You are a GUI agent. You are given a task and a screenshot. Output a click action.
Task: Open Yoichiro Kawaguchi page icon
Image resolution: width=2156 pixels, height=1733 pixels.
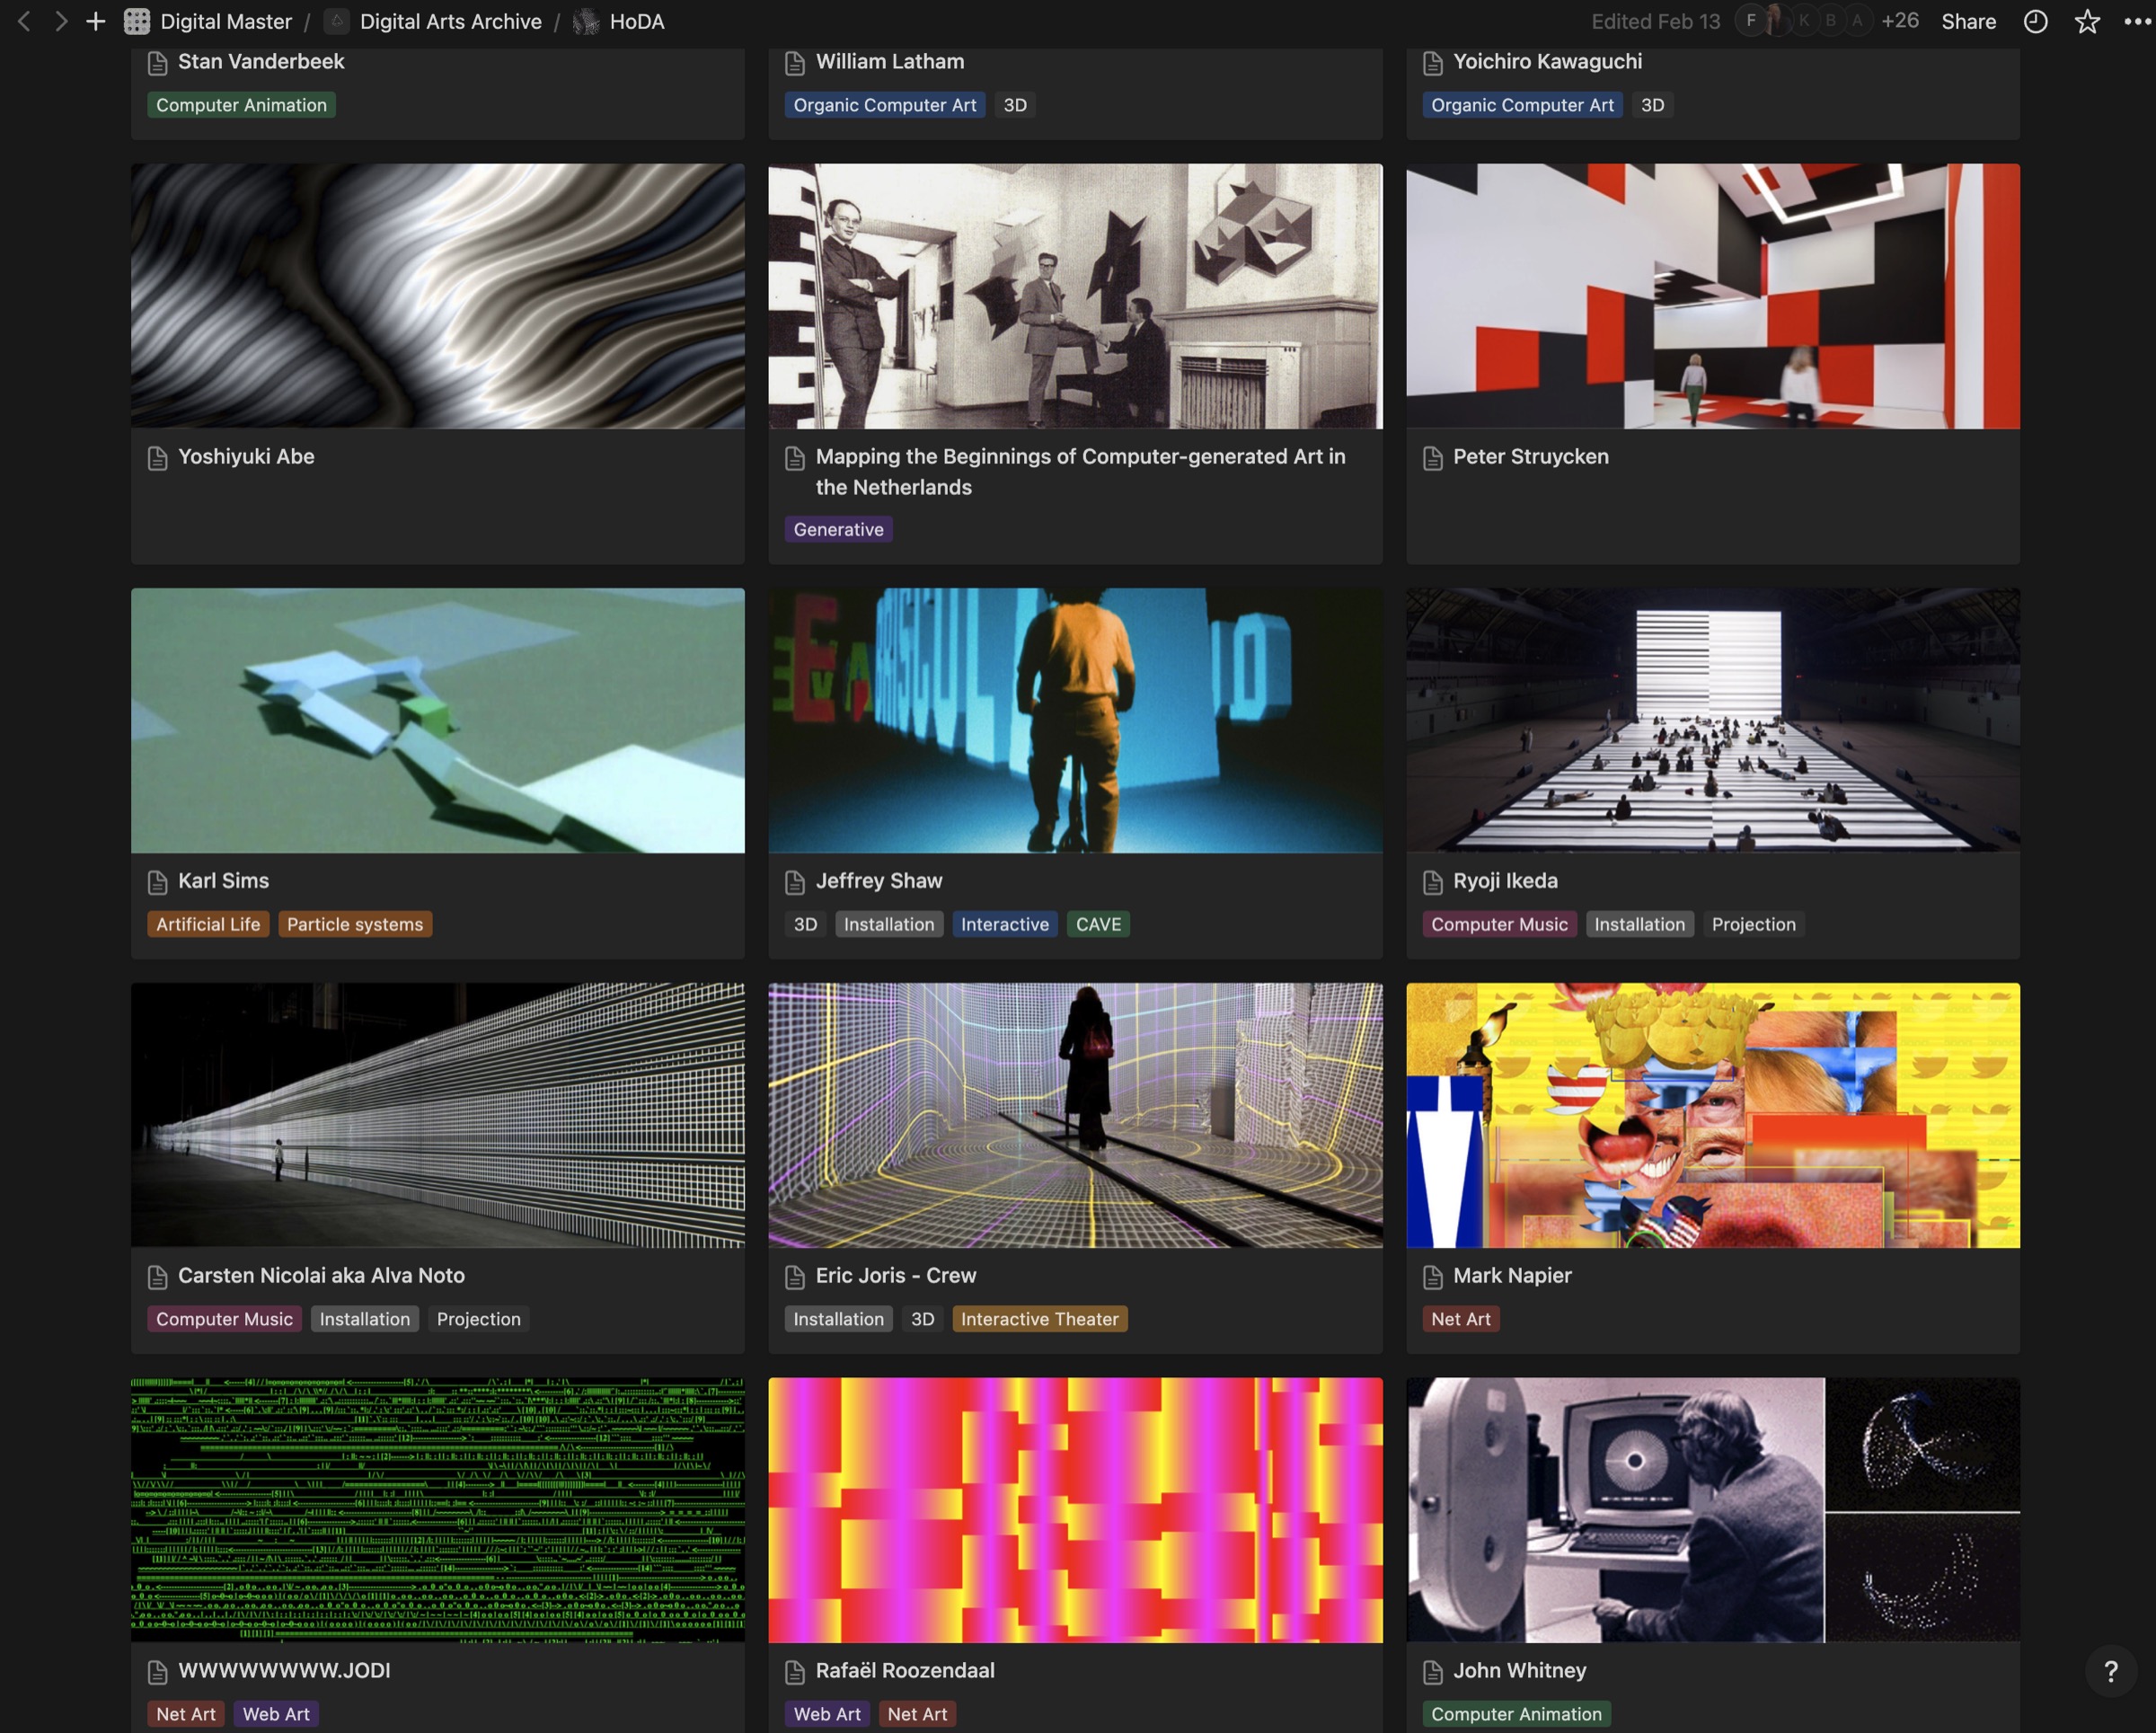[1432, 63]
